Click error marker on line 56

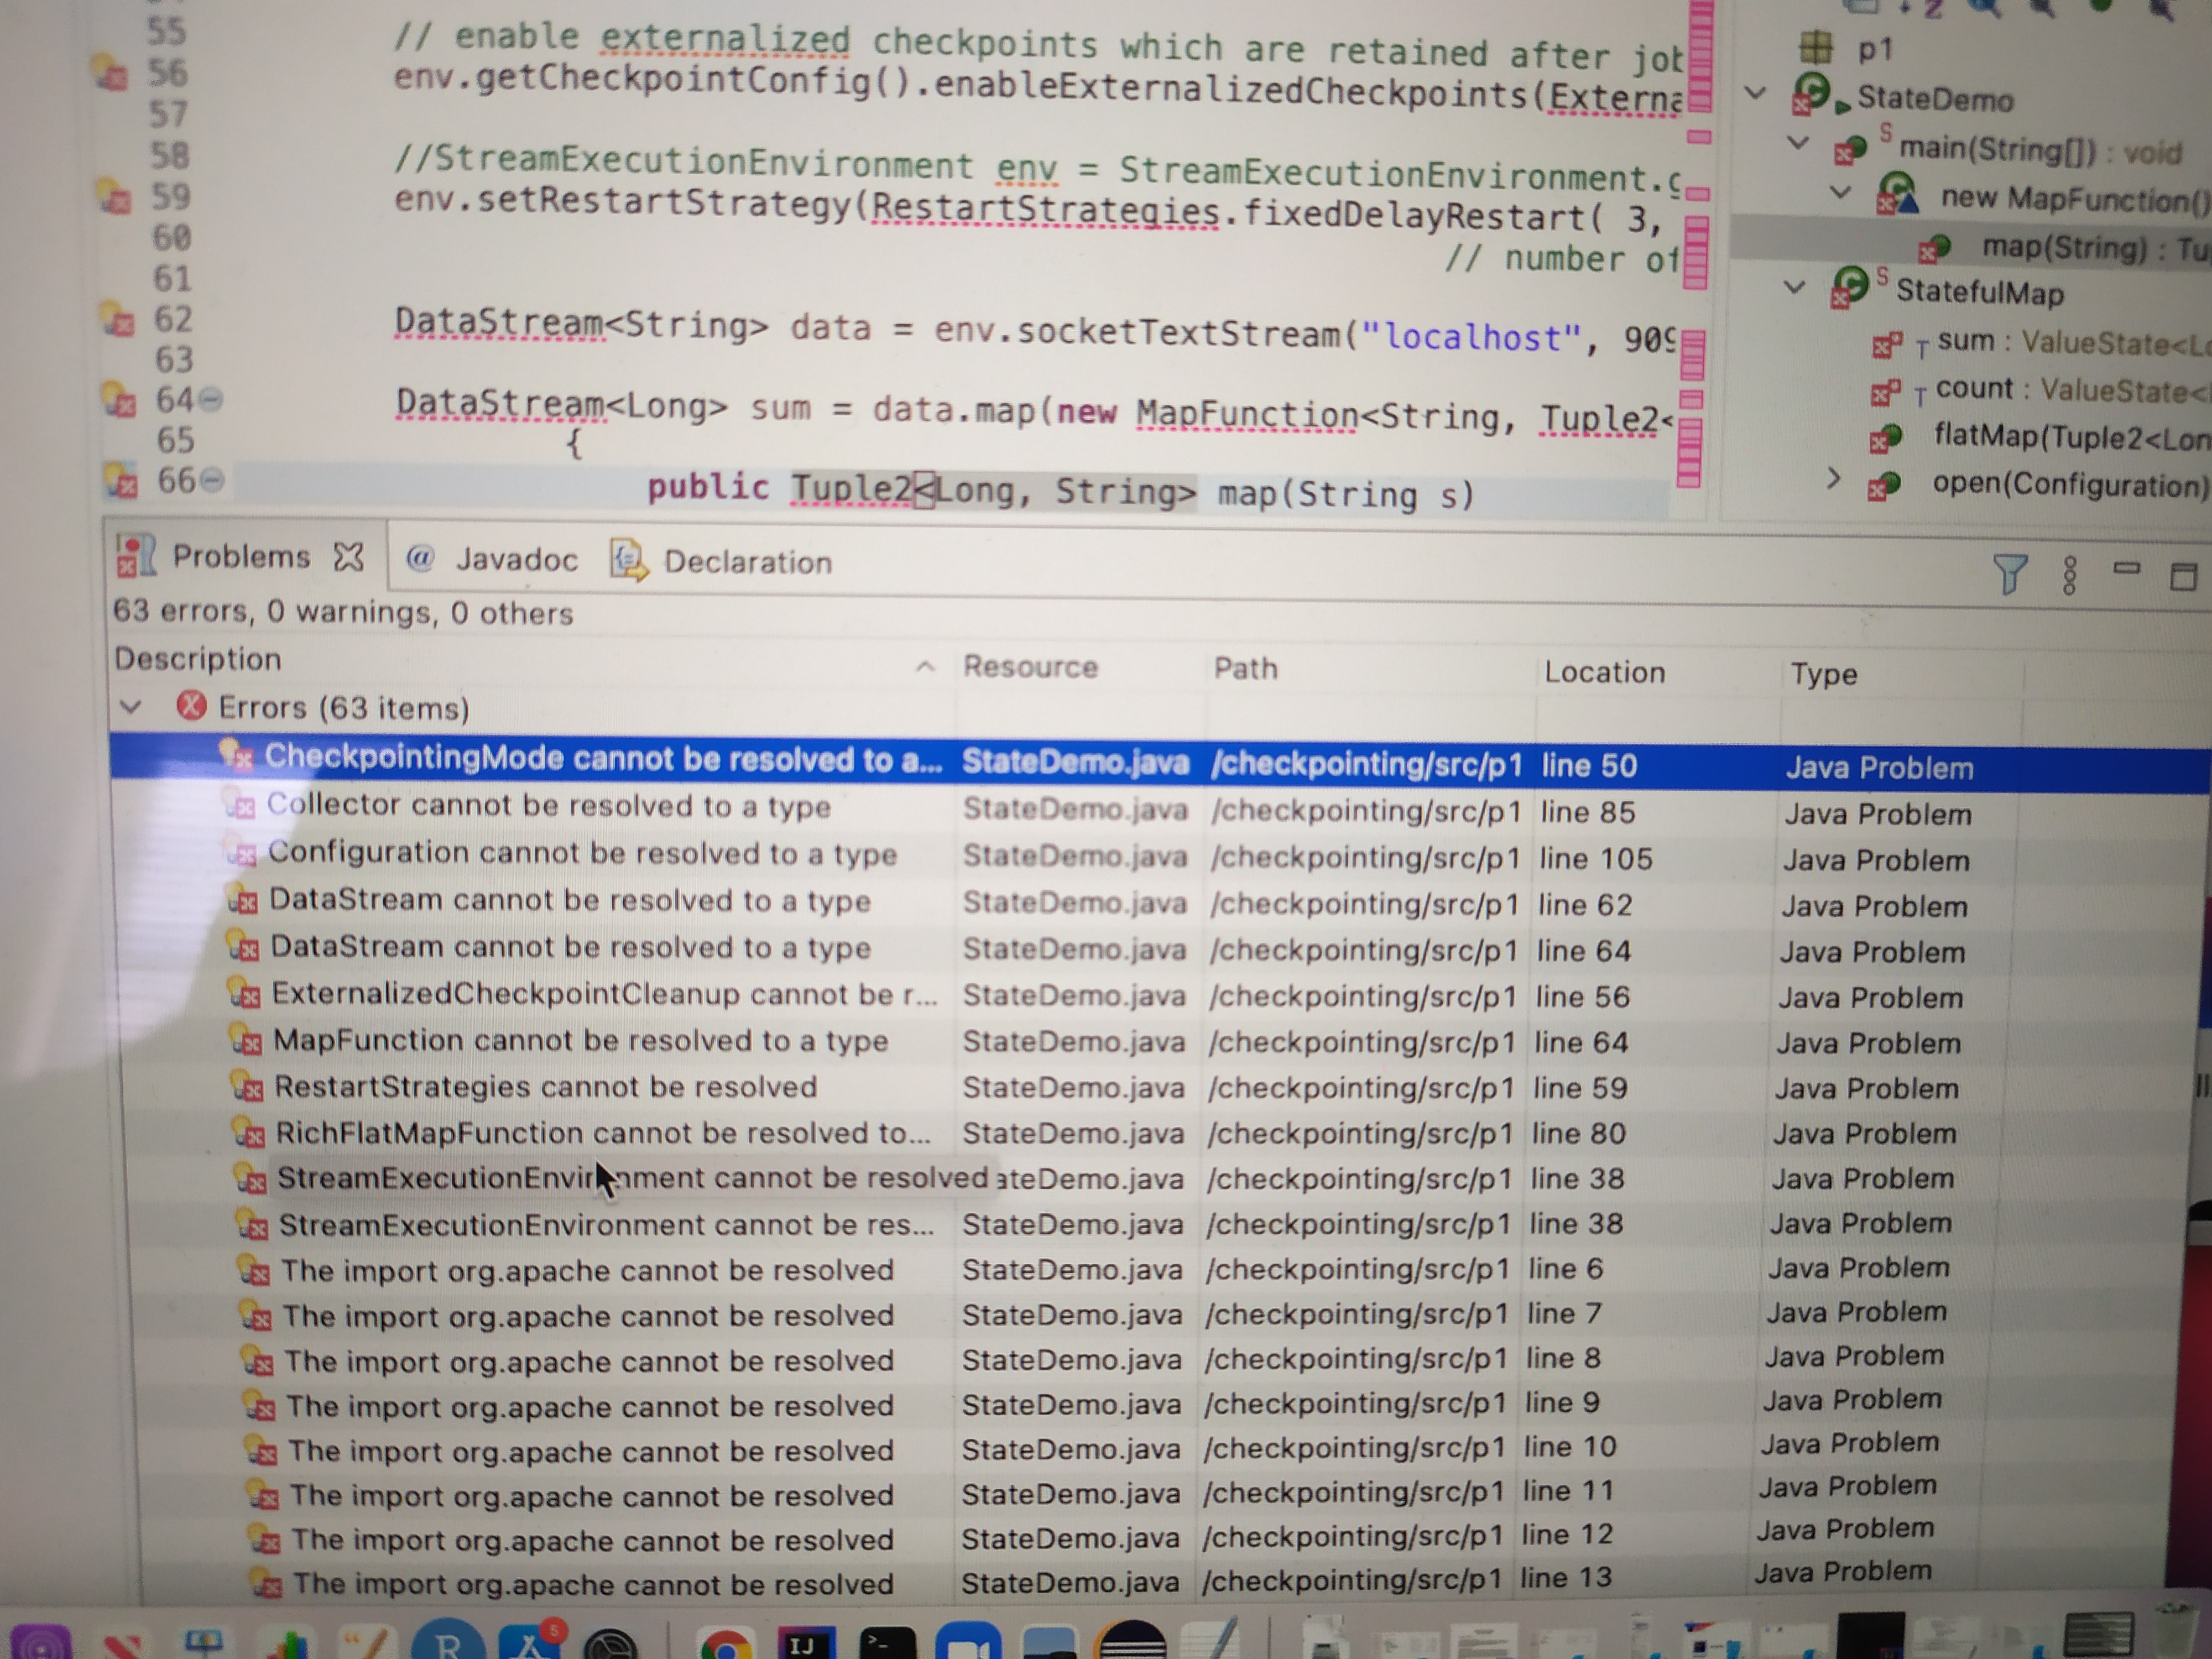click(x=109, y=72)
